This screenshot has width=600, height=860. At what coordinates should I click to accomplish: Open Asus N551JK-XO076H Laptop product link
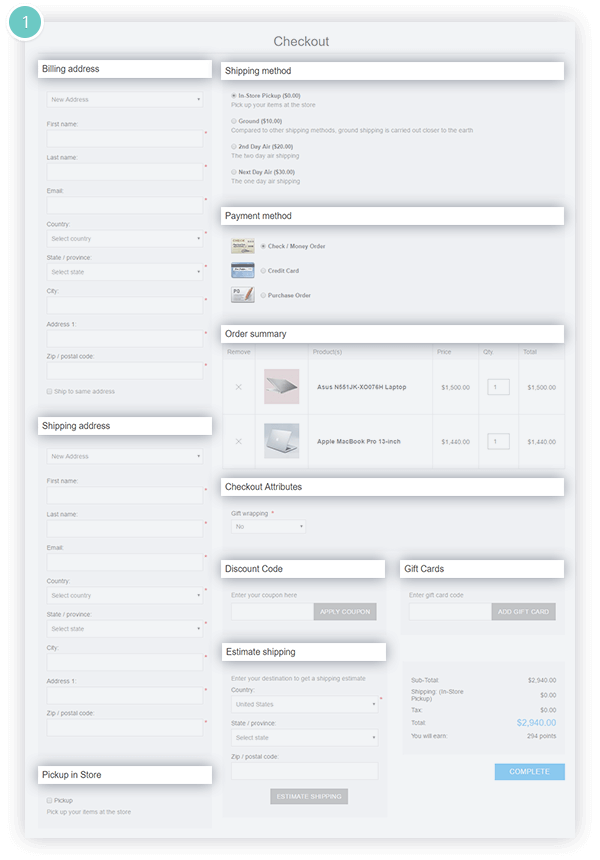coord(361,387)
